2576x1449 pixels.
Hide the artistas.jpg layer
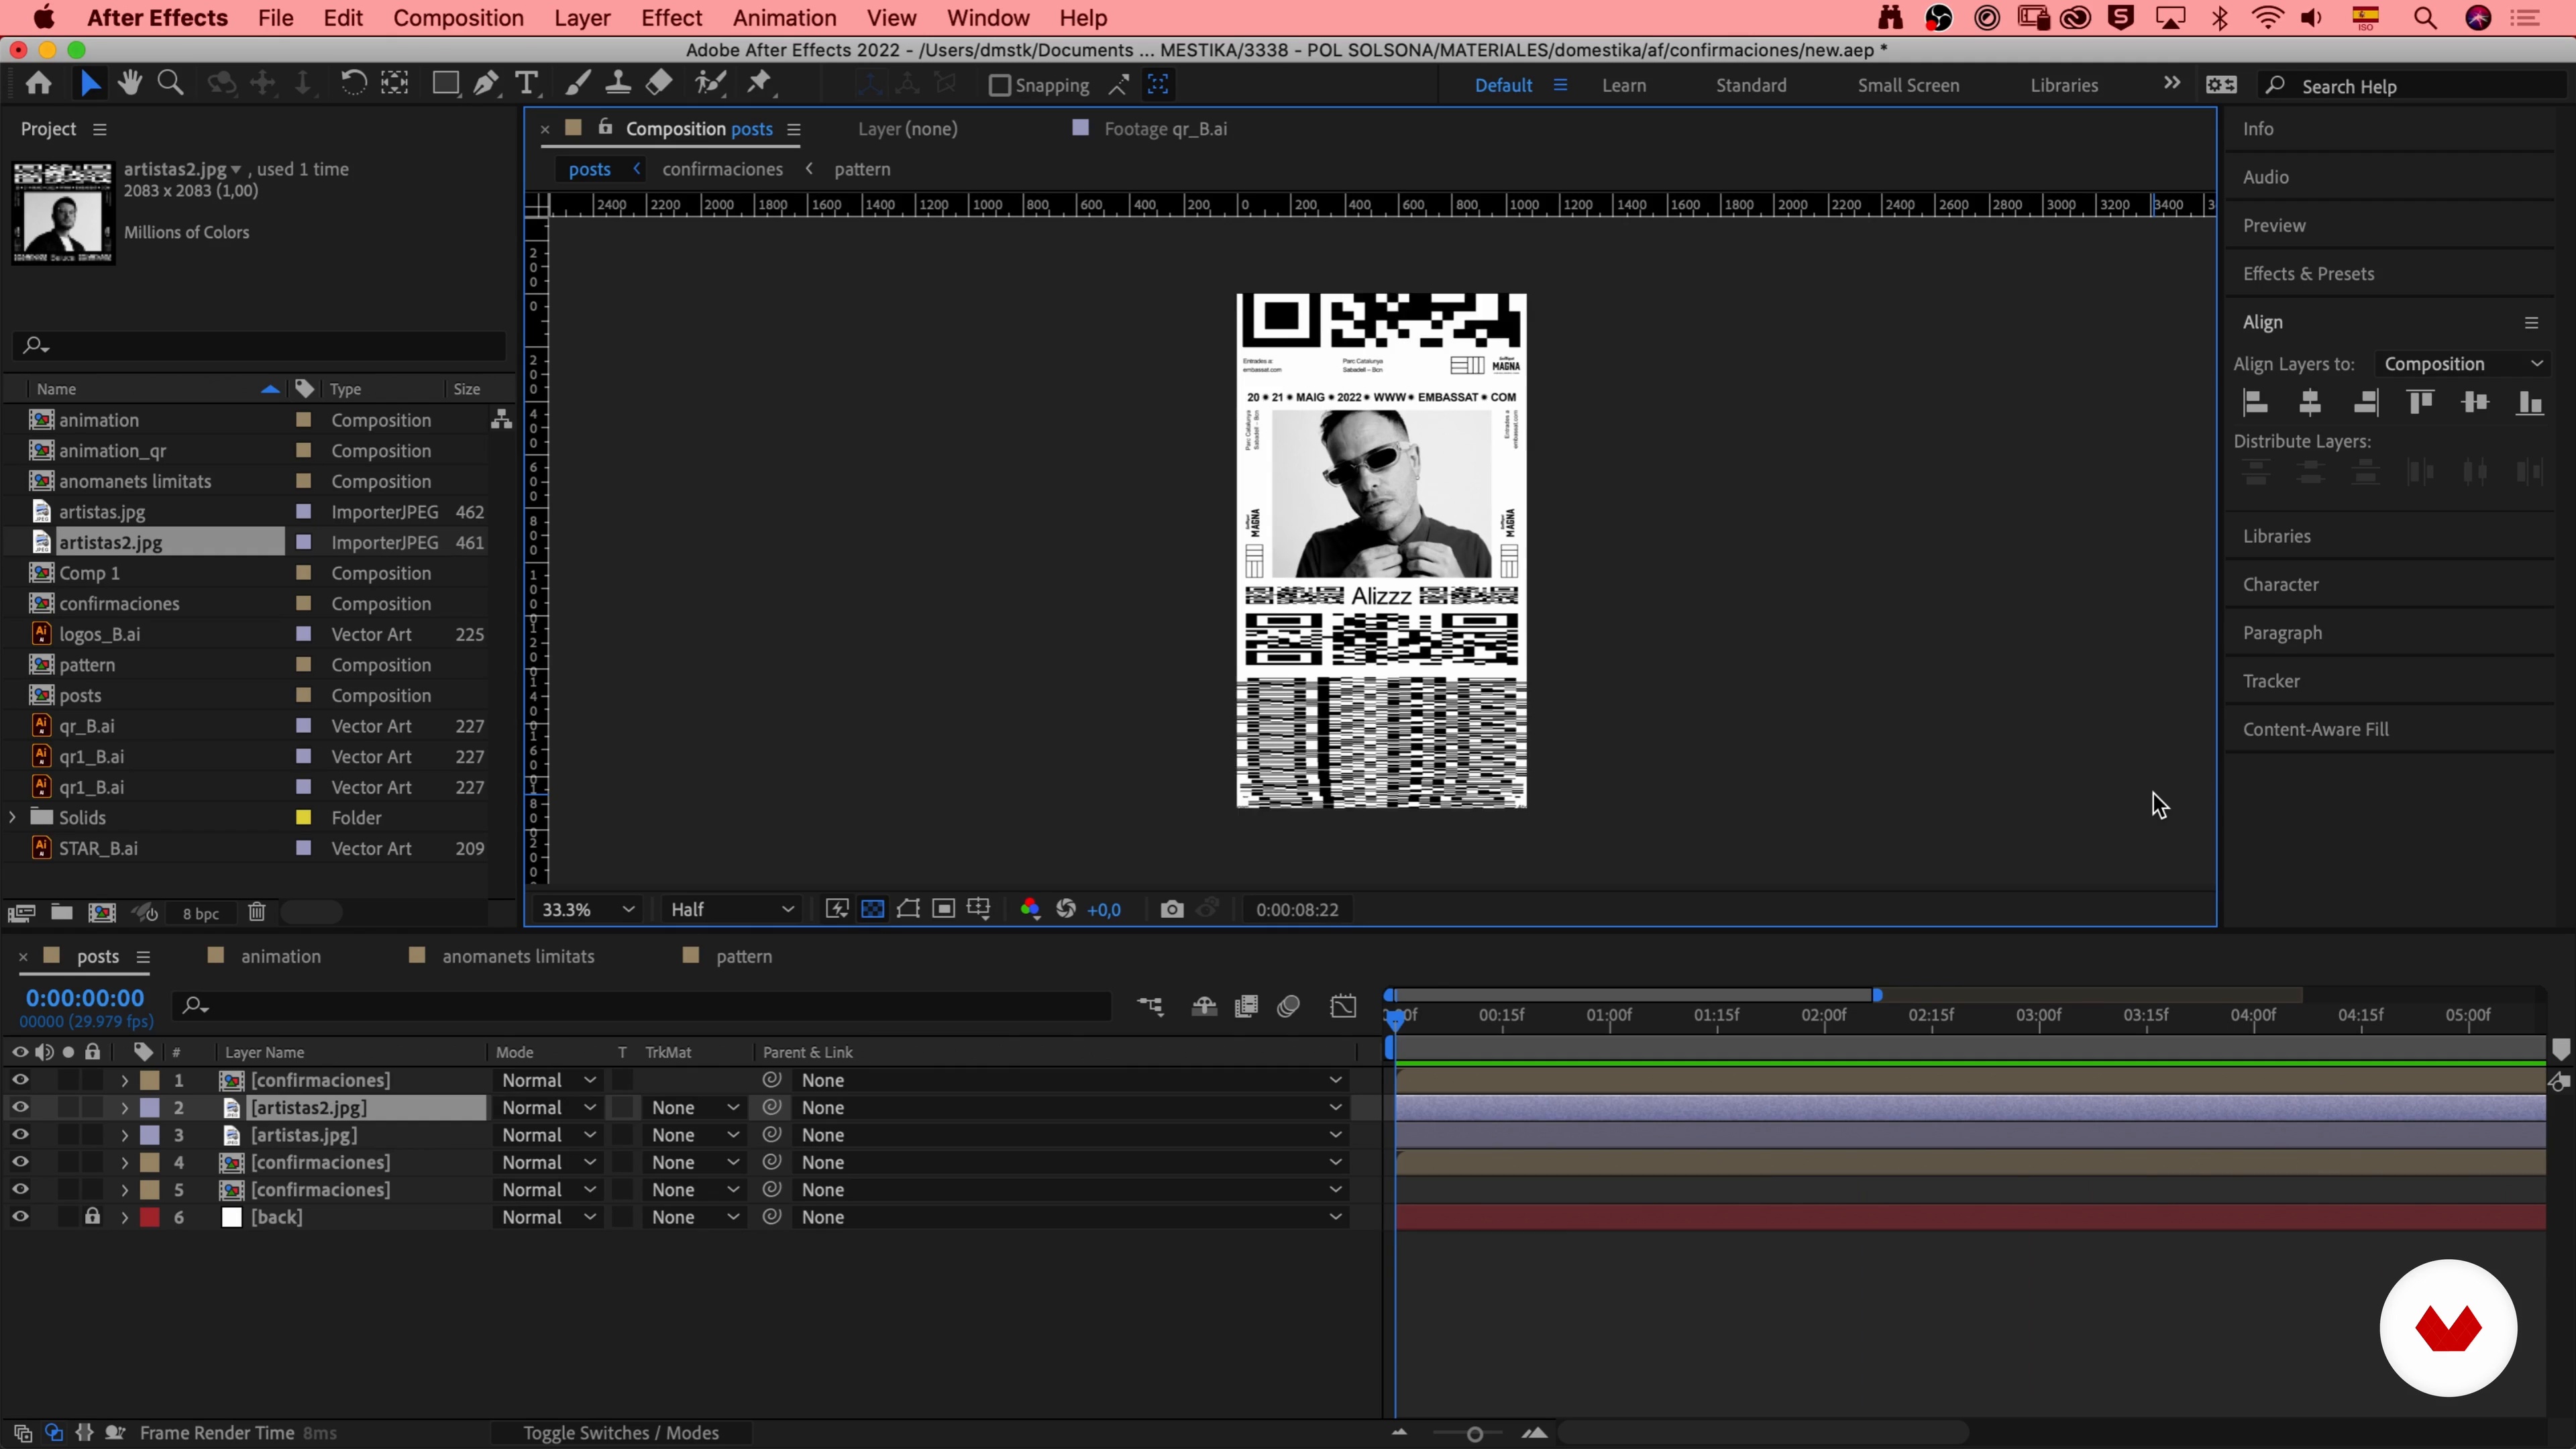[20, 1135]
